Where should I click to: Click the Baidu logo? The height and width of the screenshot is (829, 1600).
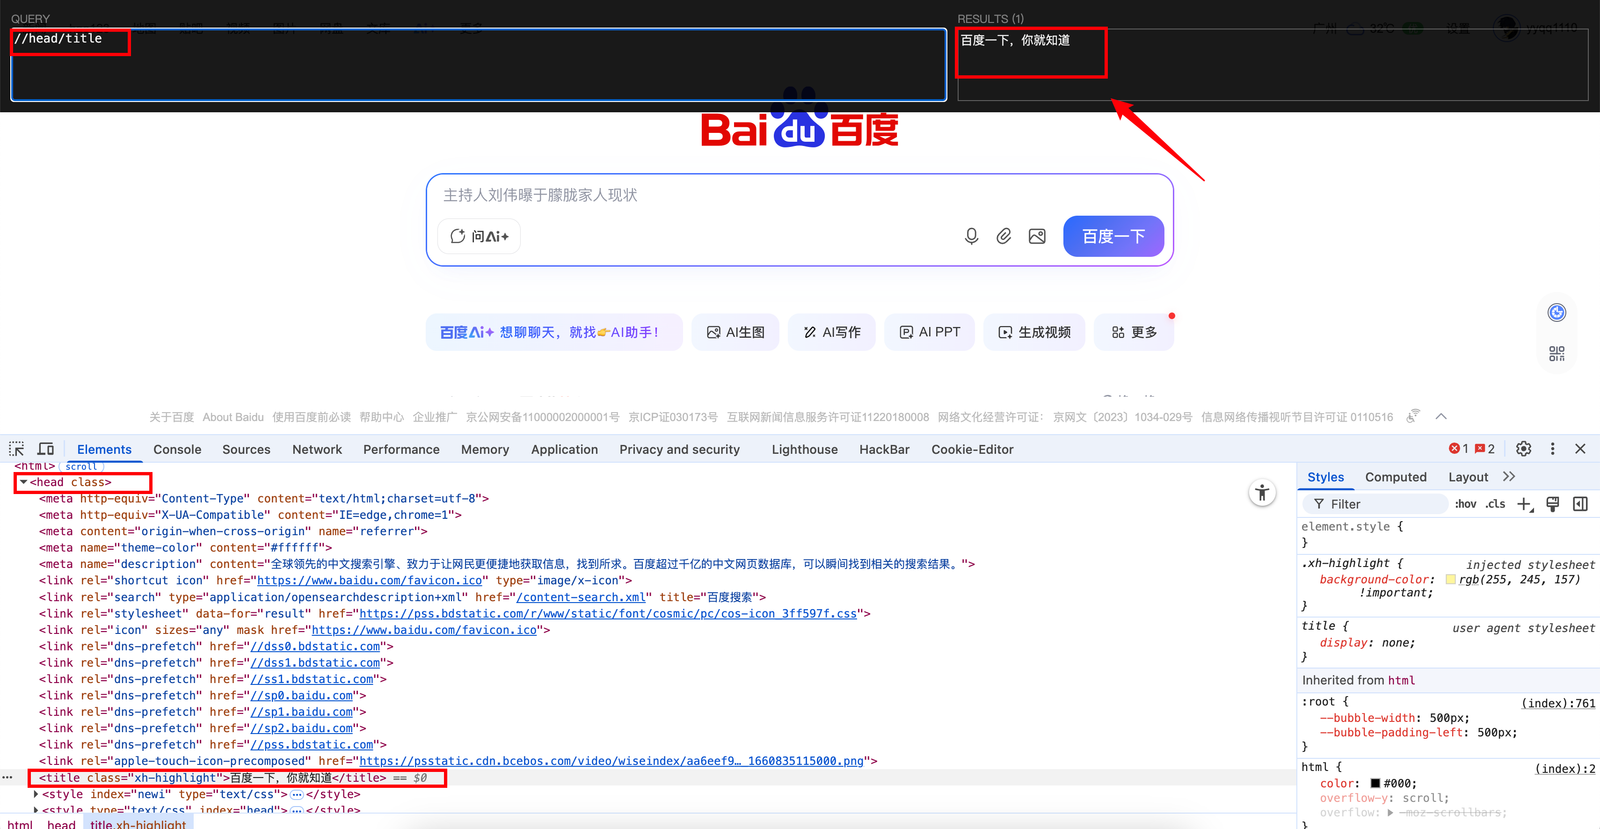[800, 120]
